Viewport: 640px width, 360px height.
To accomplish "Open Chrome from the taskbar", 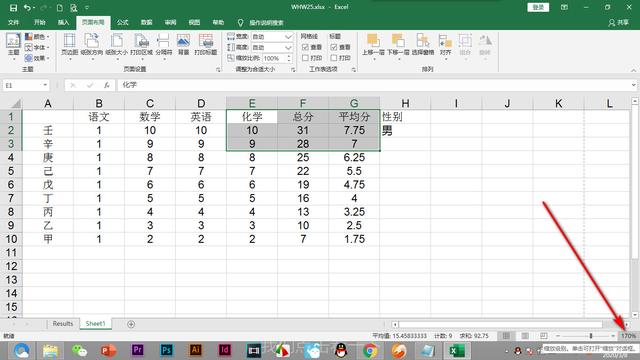I will click(x=370, y=350).
